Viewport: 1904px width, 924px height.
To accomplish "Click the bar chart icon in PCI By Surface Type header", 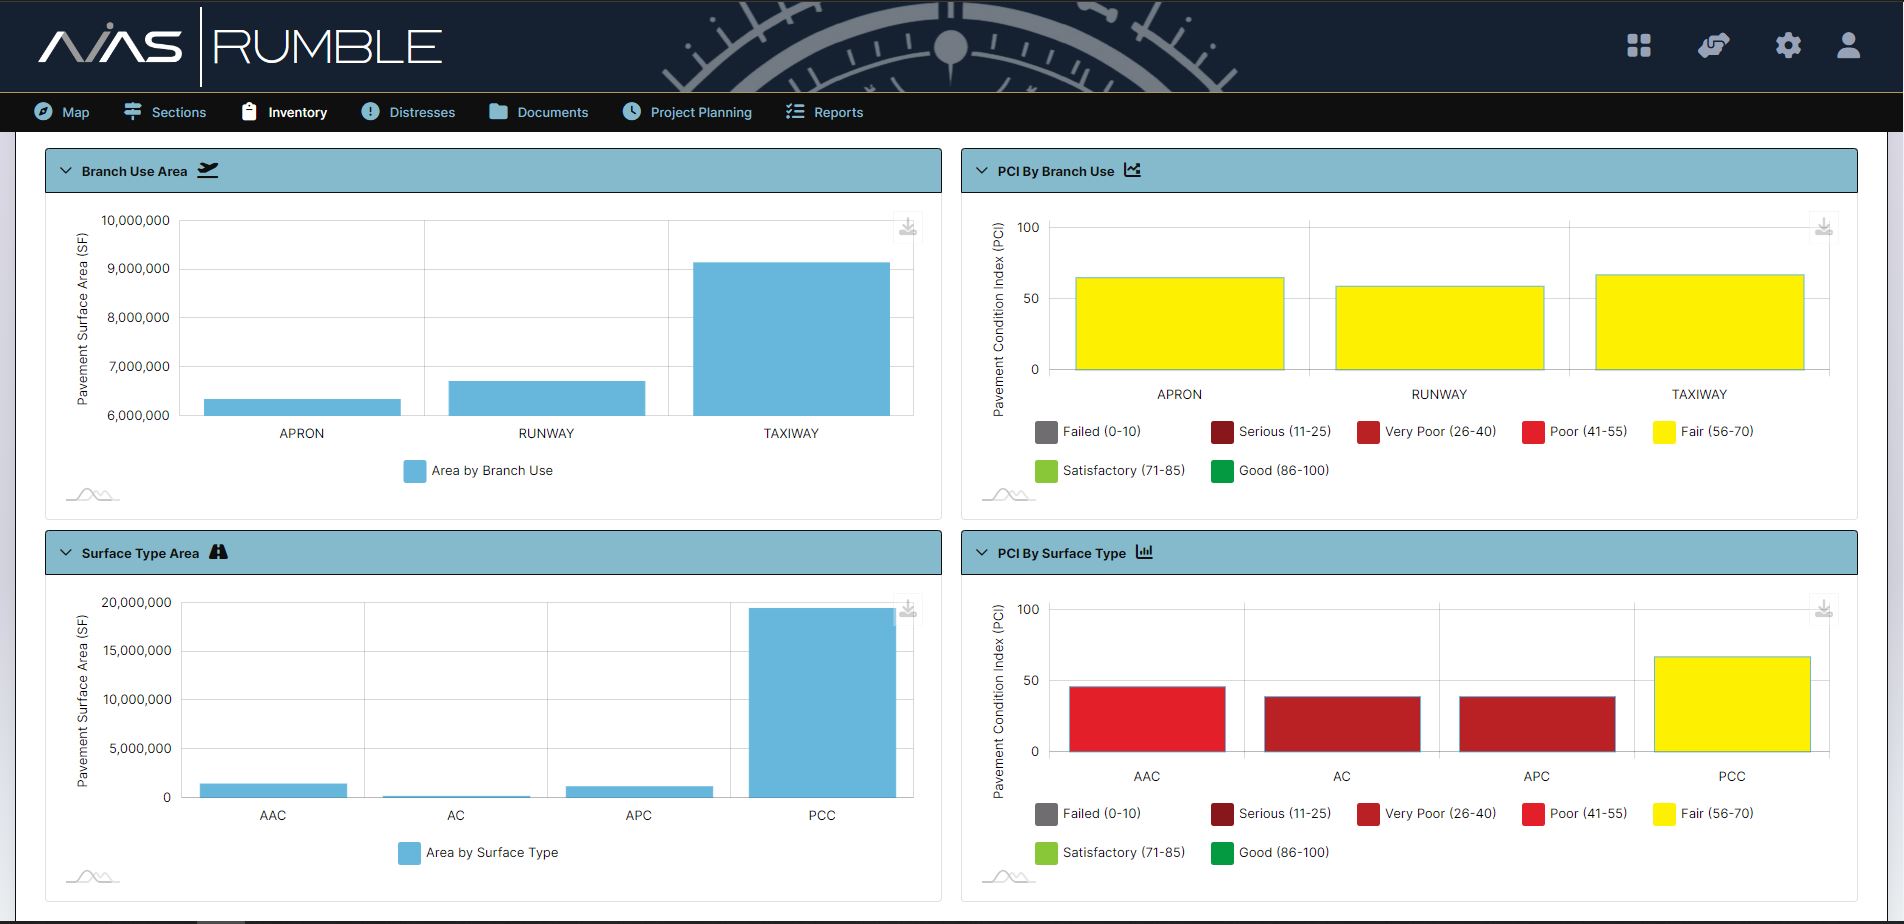I will point(1144,552).
